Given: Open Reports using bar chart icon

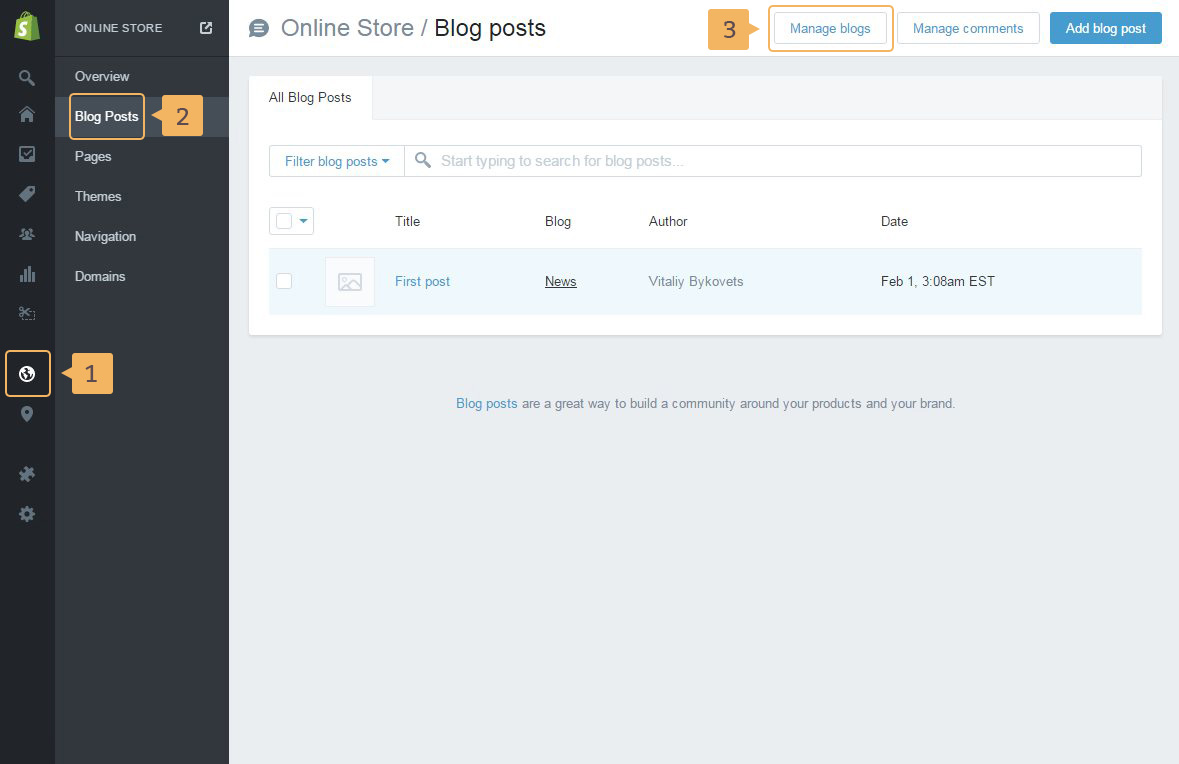Looking at the screenshot, I should click(27, 274).
